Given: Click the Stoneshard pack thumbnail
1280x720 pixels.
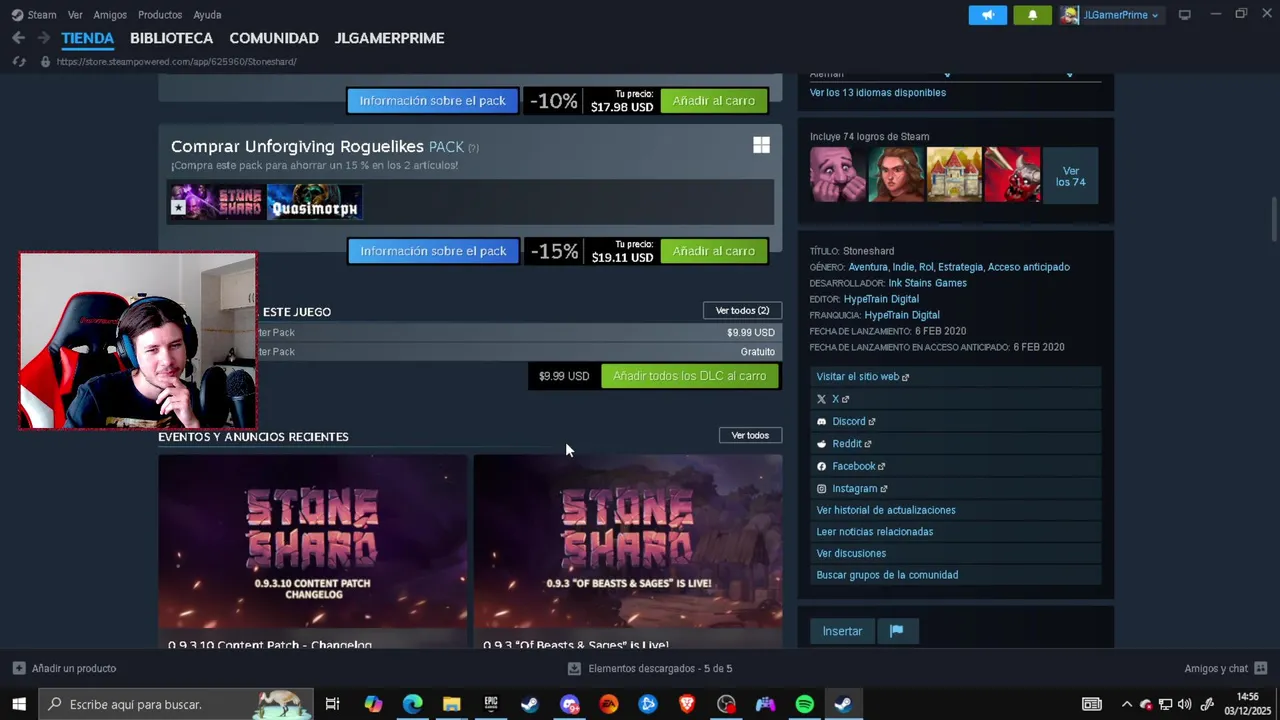Looking at the screenshot, I should (x=218, y=202).
